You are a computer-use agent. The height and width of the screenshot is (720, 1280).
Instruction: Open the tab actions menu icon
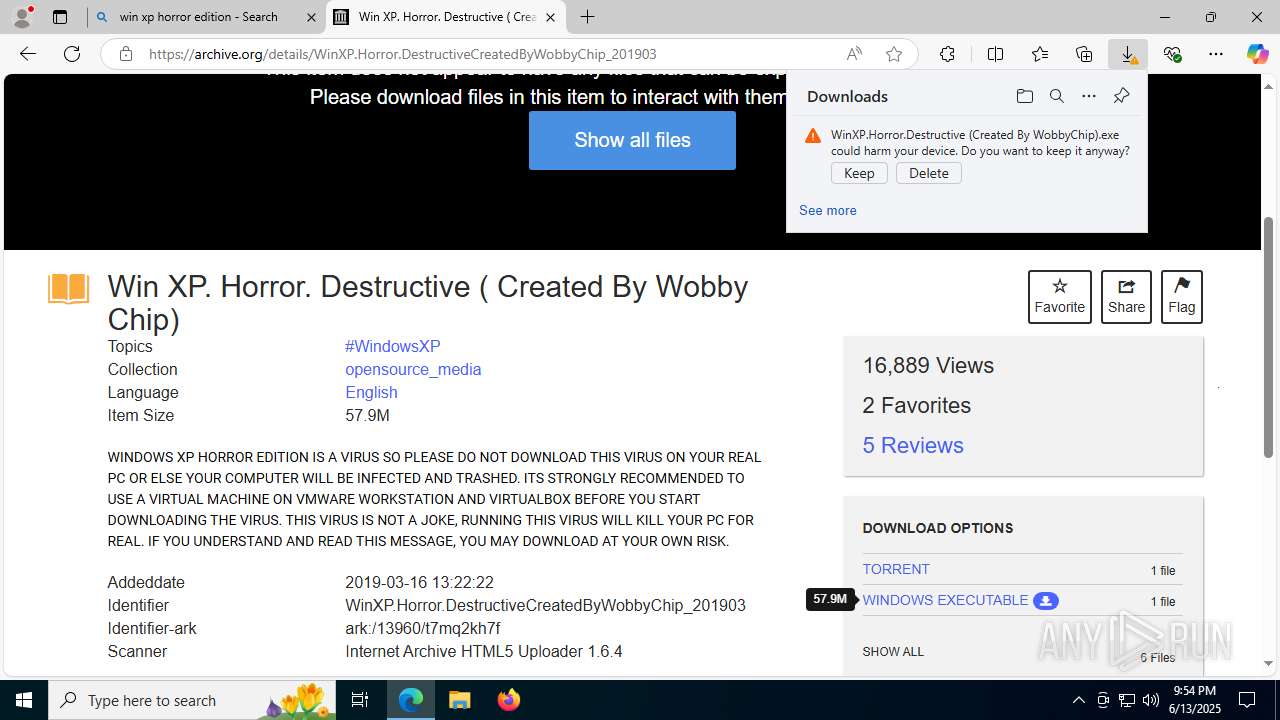[60, 17]
